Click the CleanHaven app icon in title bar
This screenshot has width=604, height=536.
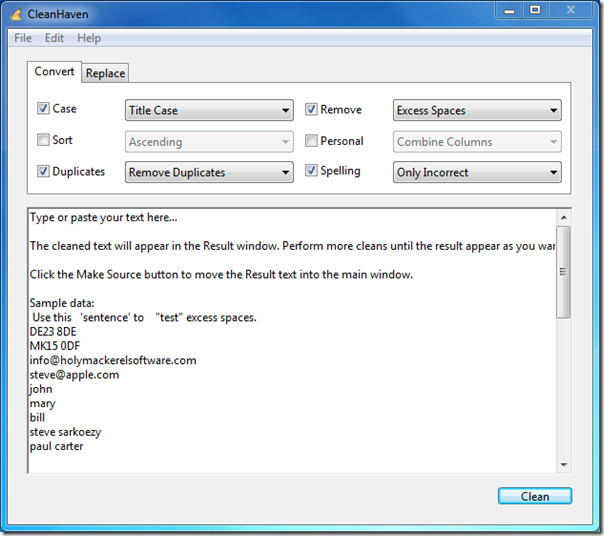(x=17, y=12)
